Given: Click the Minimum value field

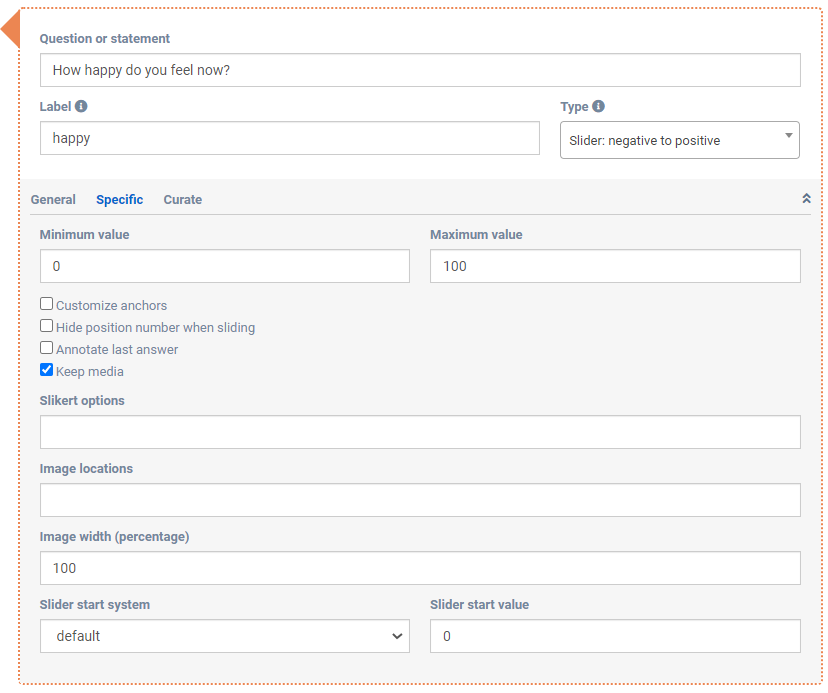Looking at the screenshot, I should tap(224, 266).
